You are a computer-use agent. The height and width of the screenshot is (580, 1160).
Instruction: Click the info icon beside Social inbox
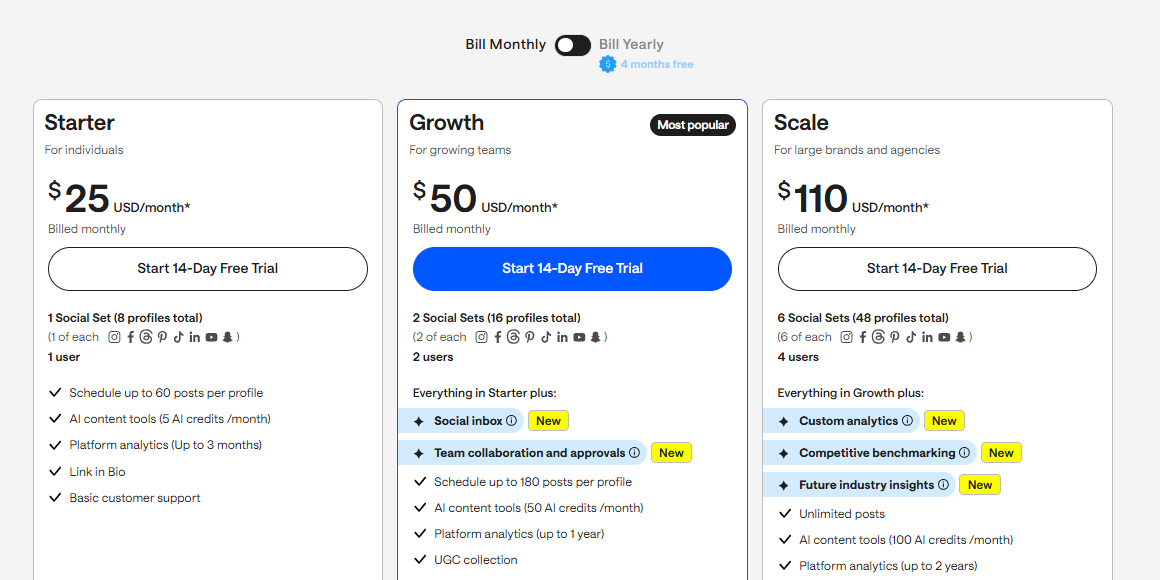(511, 421)
